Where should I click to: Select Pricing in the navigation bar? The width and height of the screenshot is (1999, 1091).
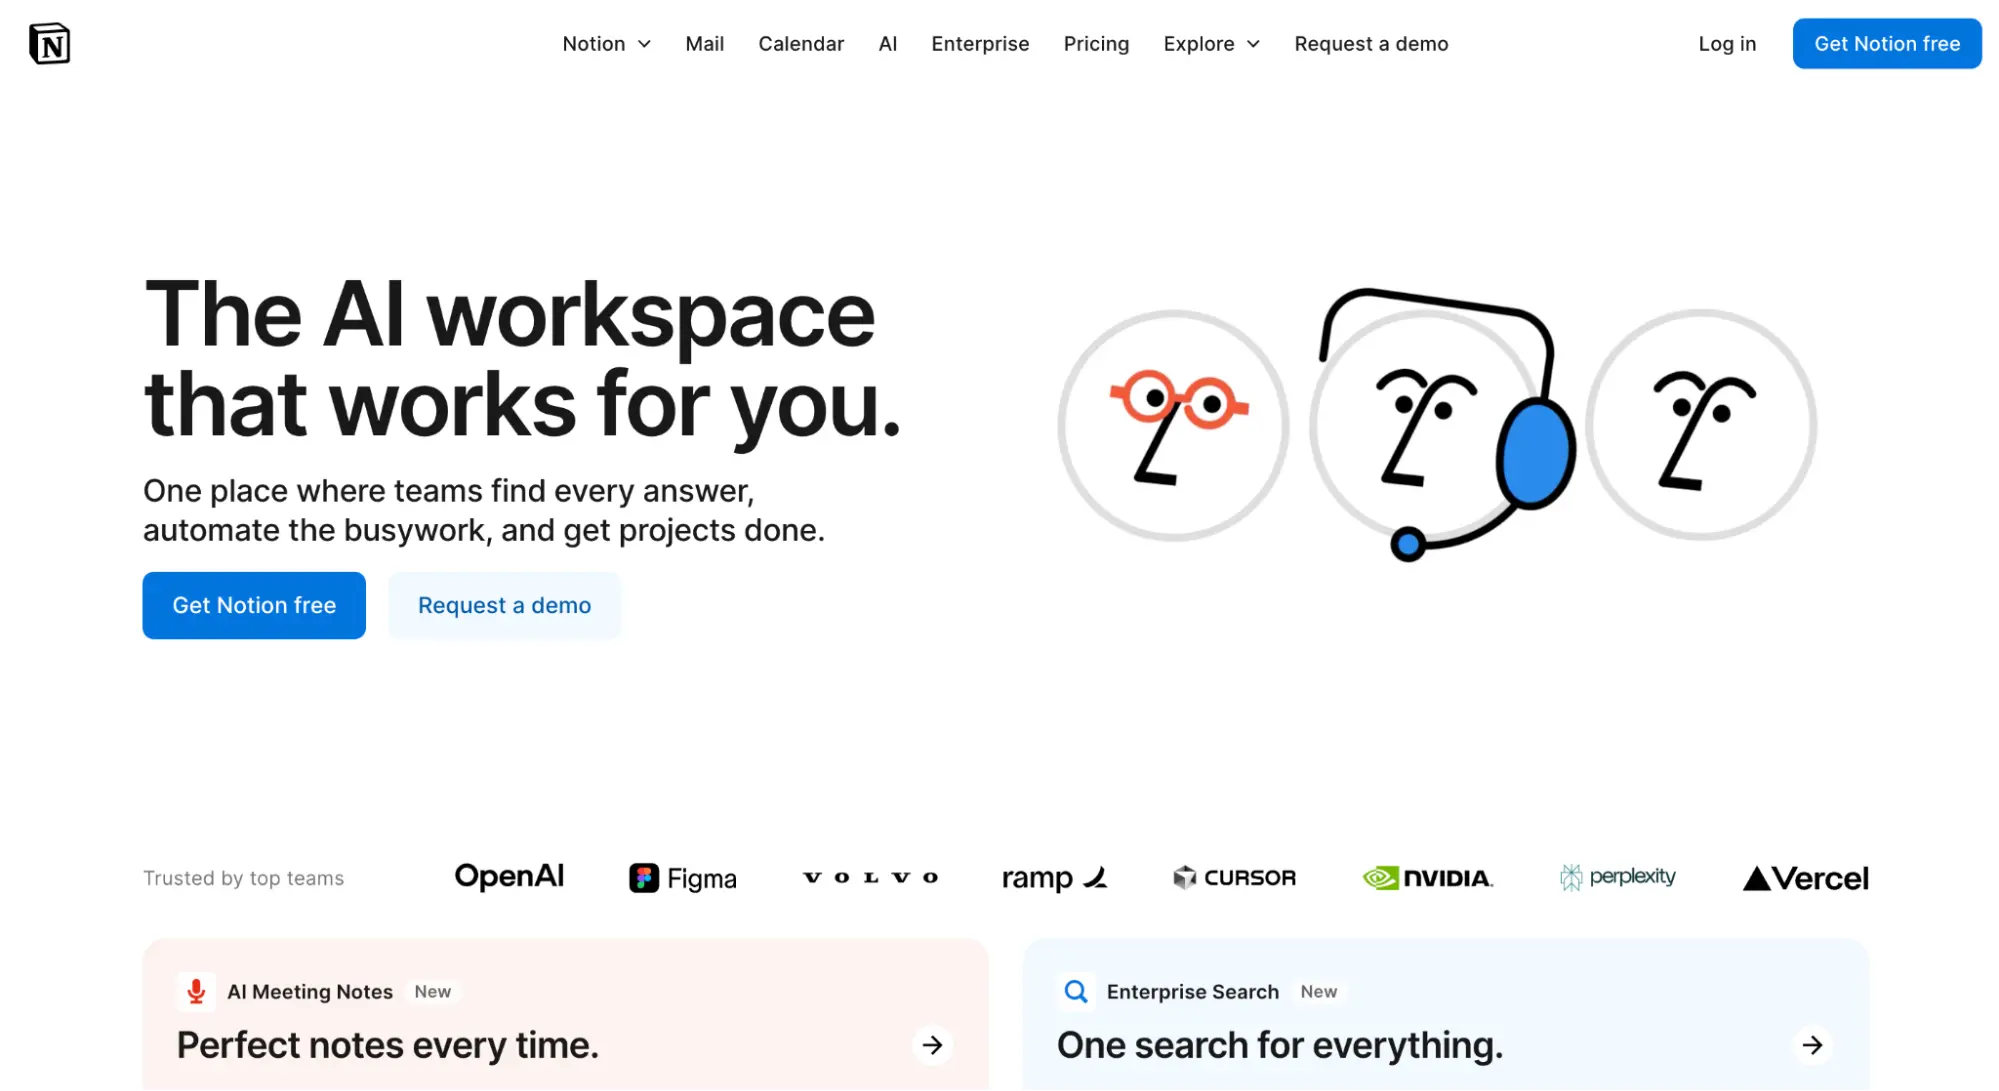[x=1096, y=43]
